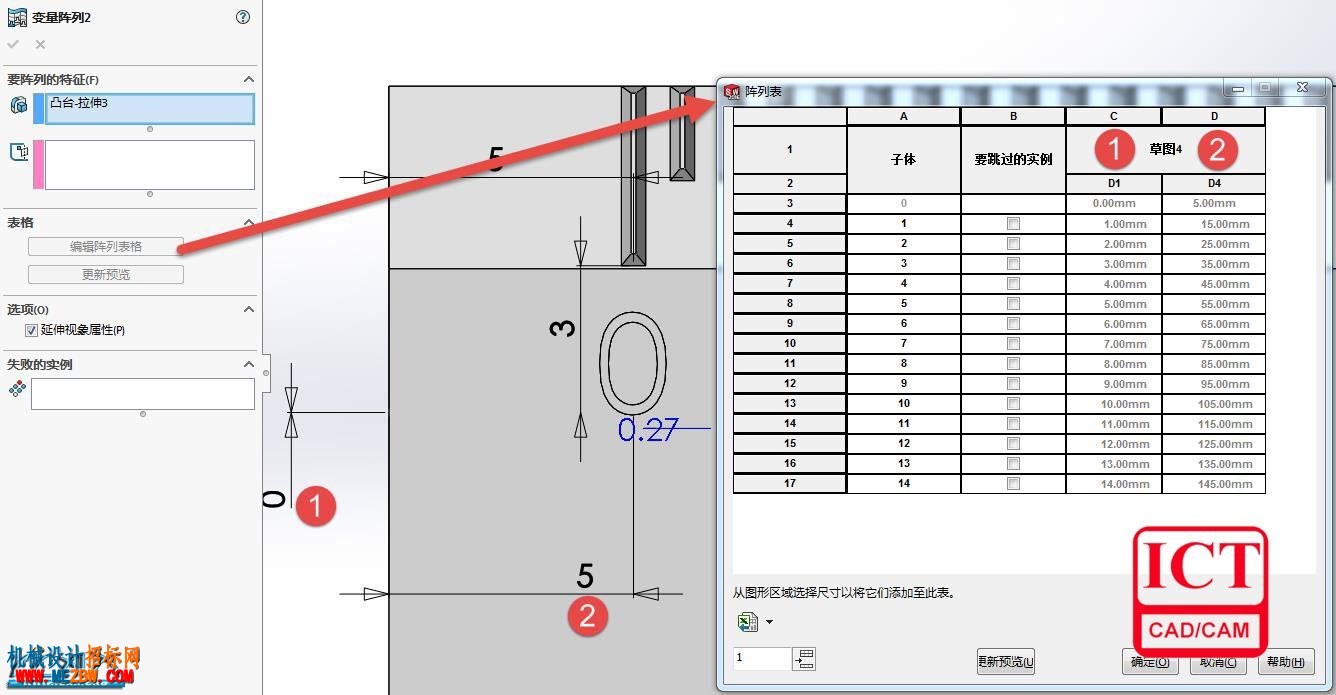The image size is (1336, 695).
Task: Click the 14.00mm cell
Action: click(1114, 484)
